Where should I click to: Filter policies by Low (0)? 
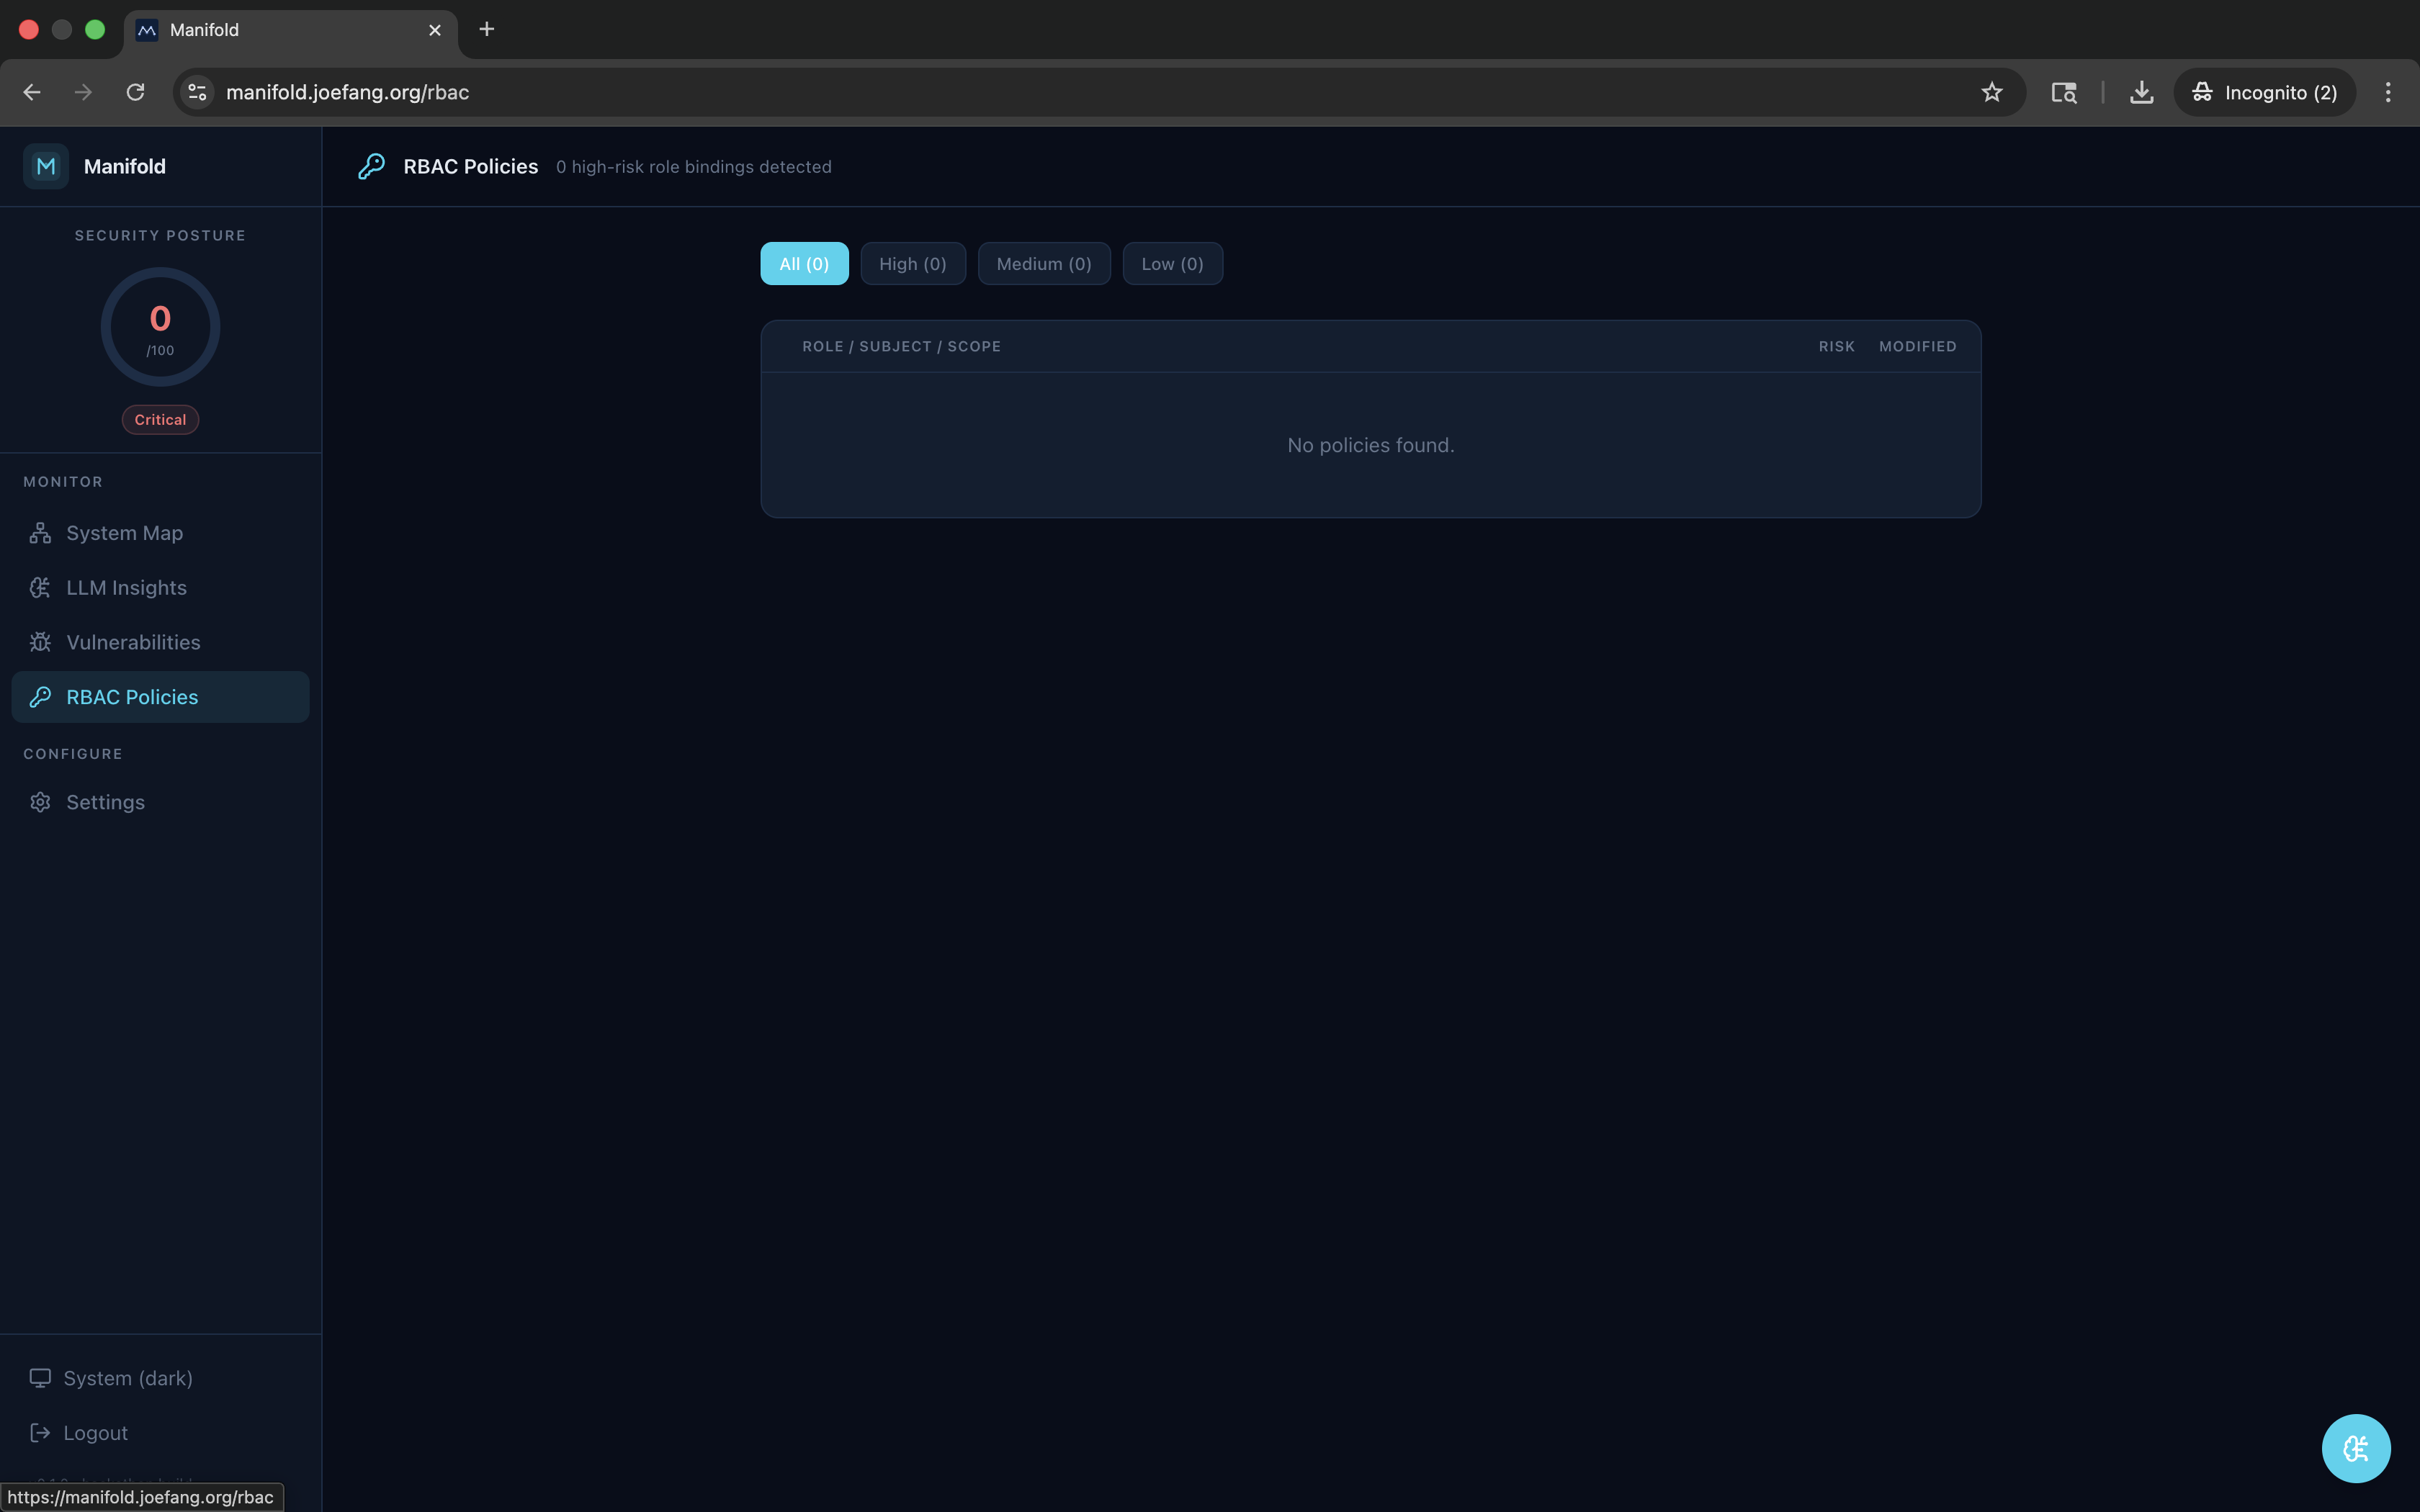(1172, 264)
